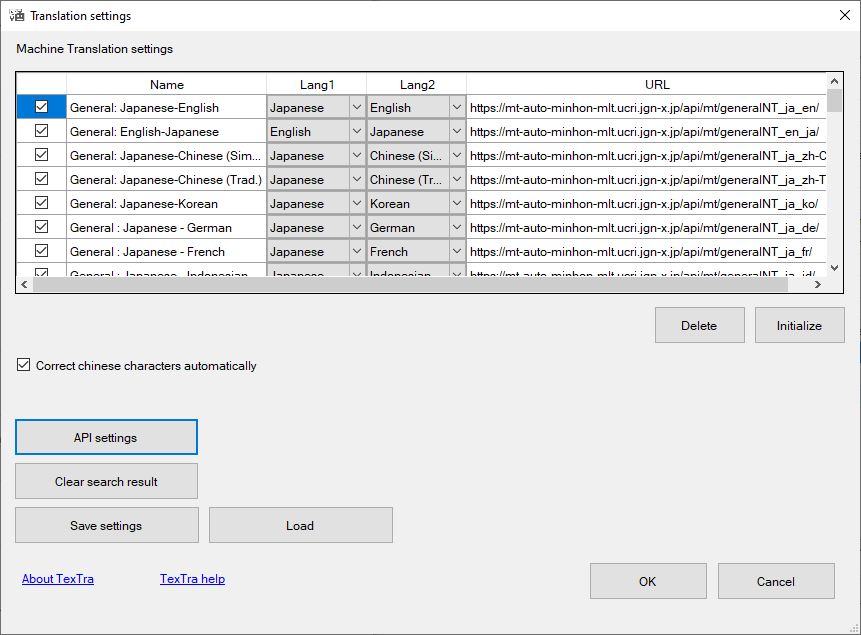Viewport: 861px width, 635px height.
Task: Click the URL cell ending generalNT_ja_fr/
Action: (646, 251)
